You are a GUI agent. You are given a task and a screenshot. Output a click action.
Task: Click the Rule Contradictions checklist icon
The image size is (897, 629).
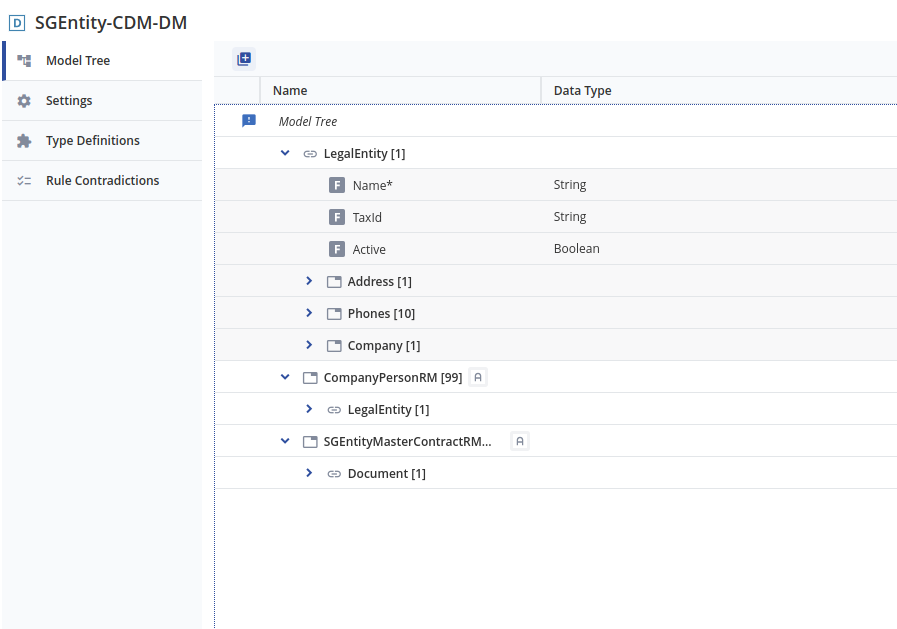click(24, 181)
